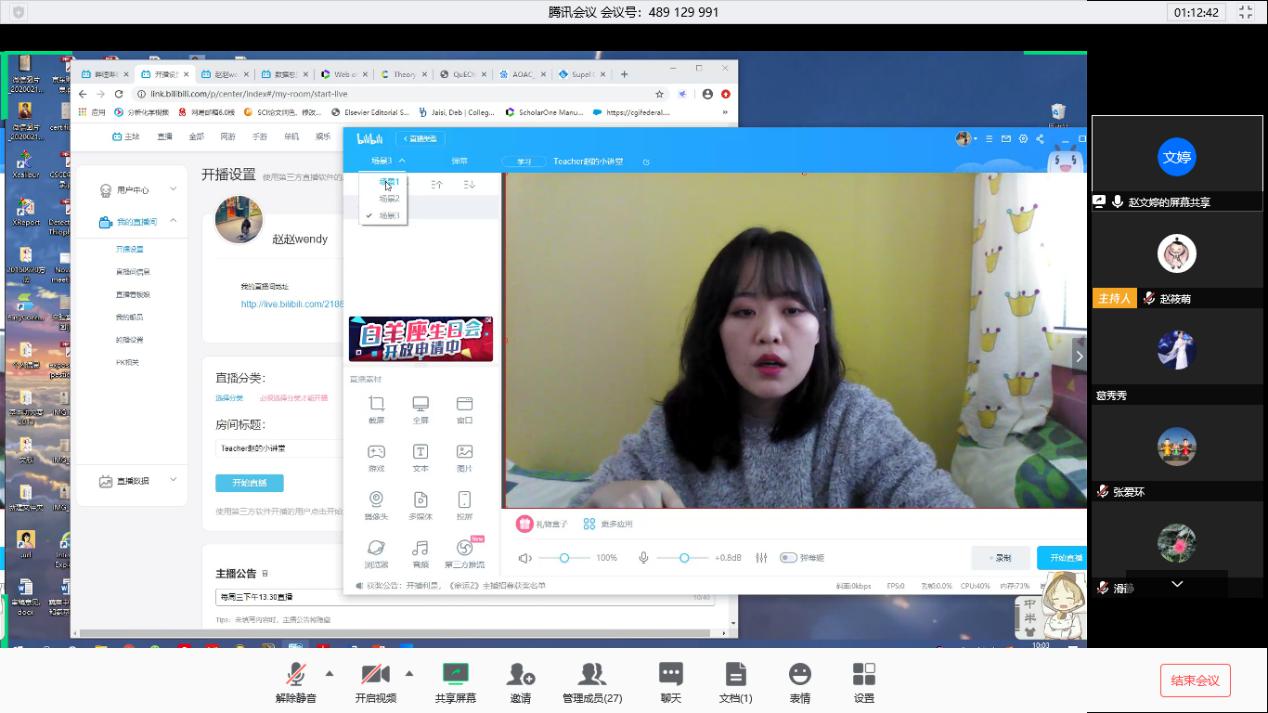Adjust the speaker volume slider at 100%

(x=564, y=558)
